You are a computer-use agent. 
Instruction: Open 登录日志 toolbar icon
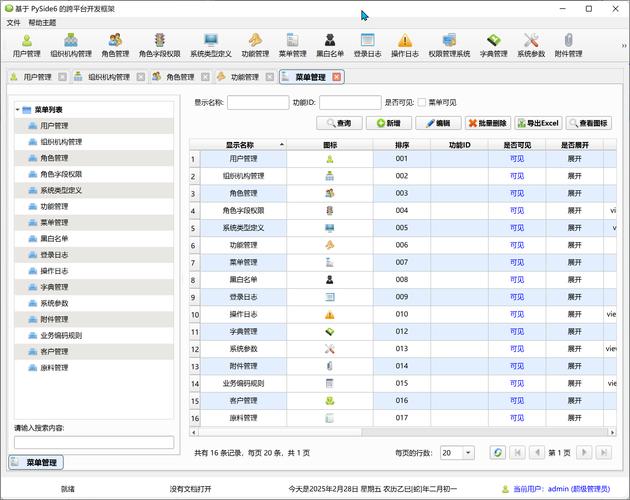click(x=367, y=45)
